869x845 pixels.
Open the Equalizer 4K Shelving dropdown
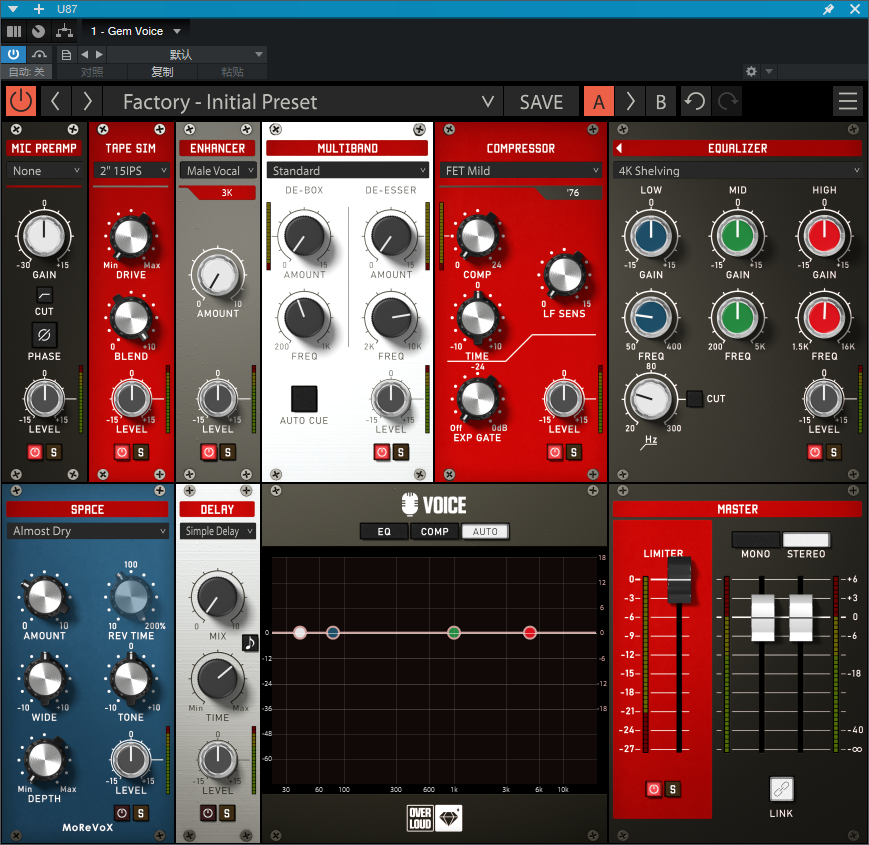(x=737, y=171)
